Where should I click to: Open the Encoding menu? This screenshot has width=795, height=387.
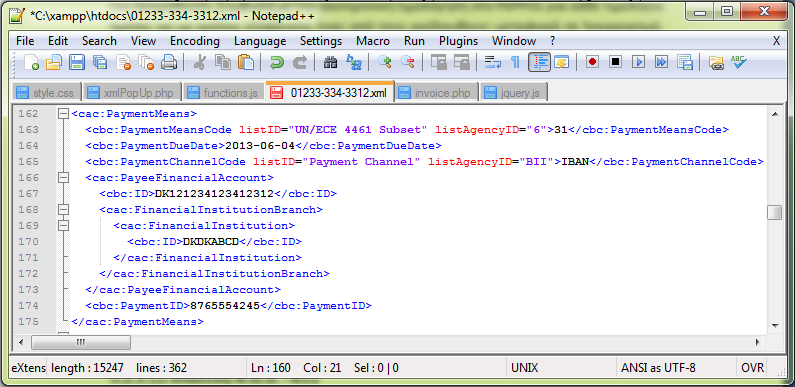click(x=195, y=41)
